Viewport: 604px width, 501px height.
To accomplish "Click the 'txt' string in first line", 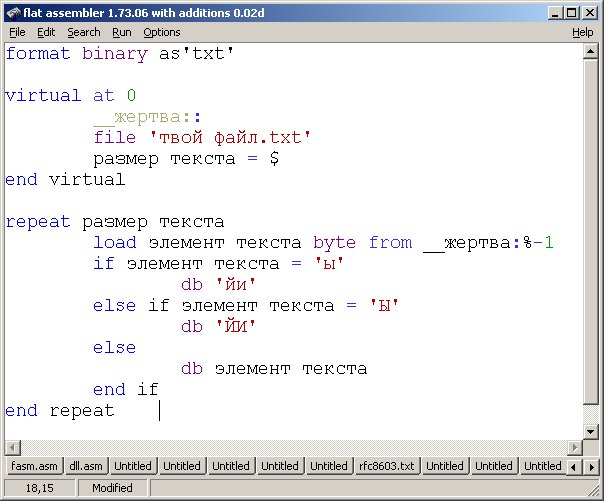I will coord(208,54).
